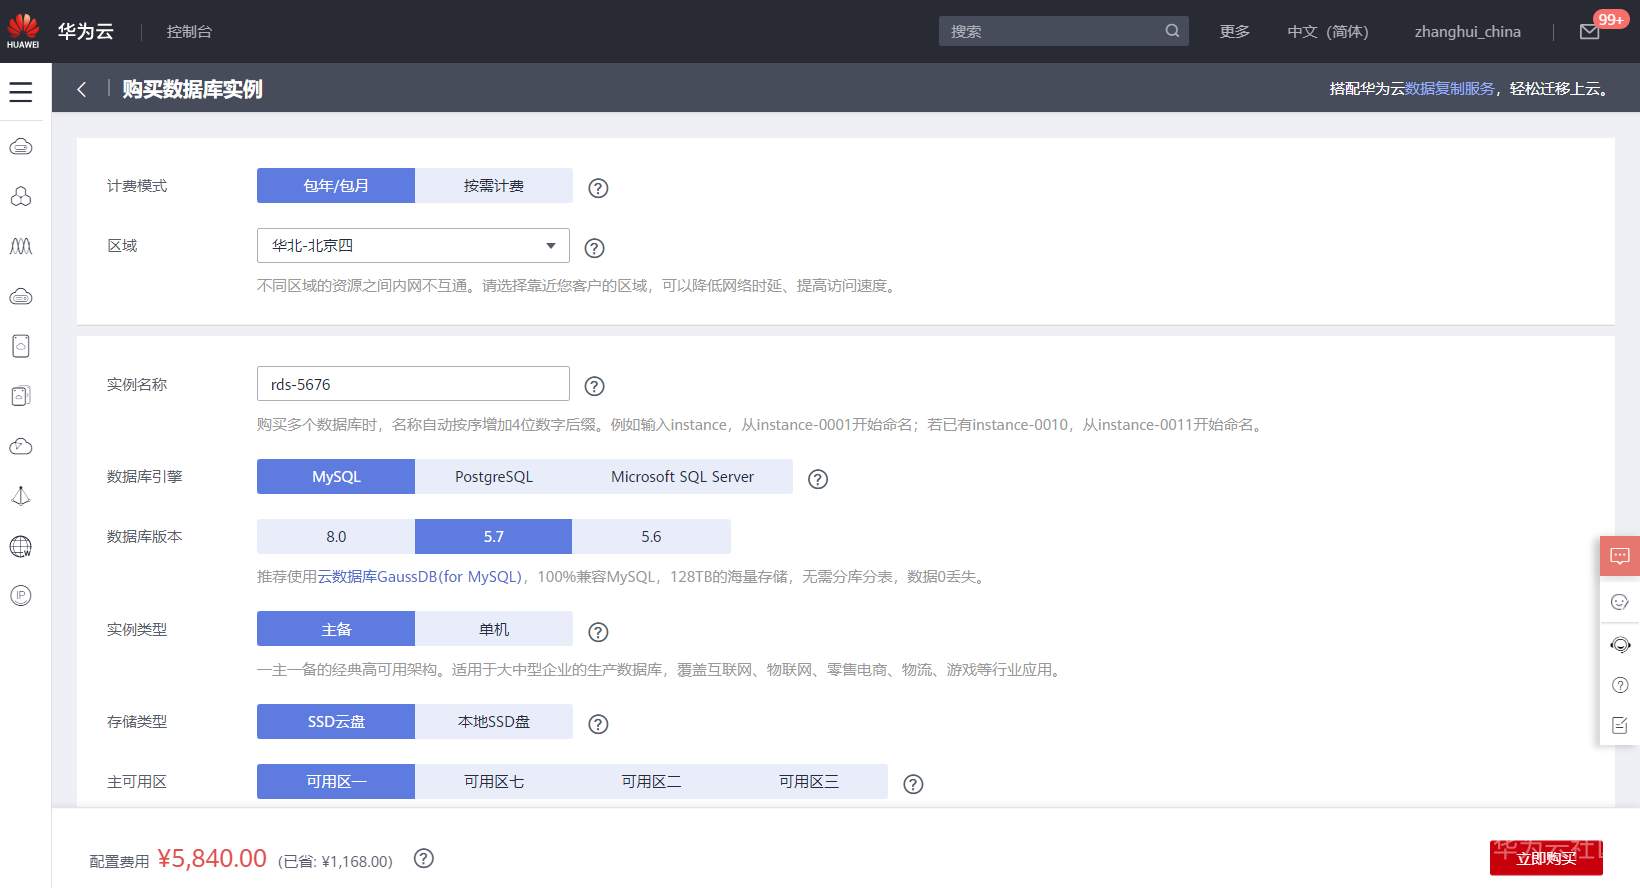
Task: Open help for billing mode (计费模式)
Action: point(598,188)
